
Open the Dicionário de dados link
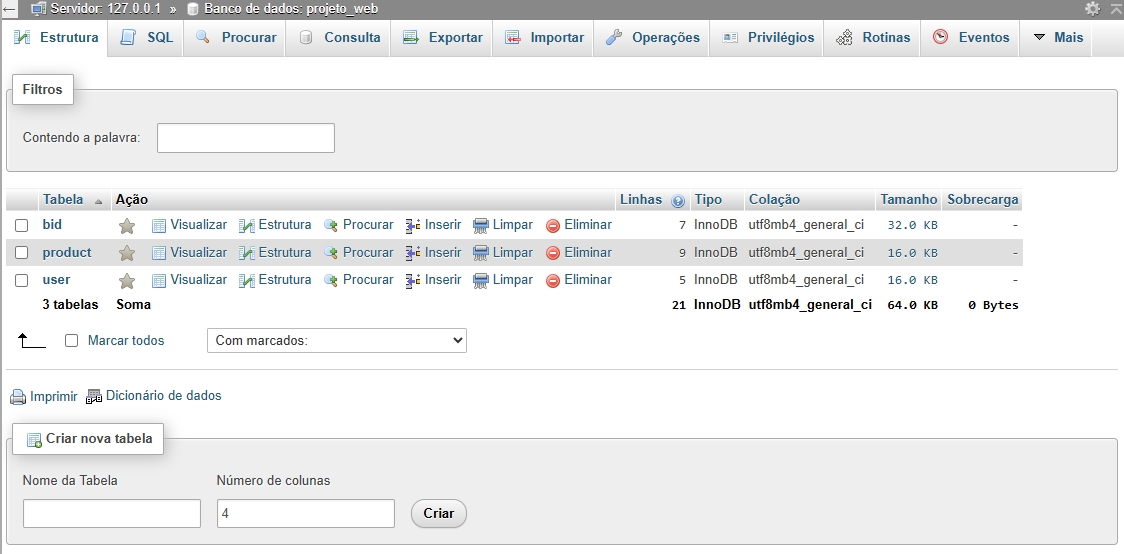tap(163, 396)
